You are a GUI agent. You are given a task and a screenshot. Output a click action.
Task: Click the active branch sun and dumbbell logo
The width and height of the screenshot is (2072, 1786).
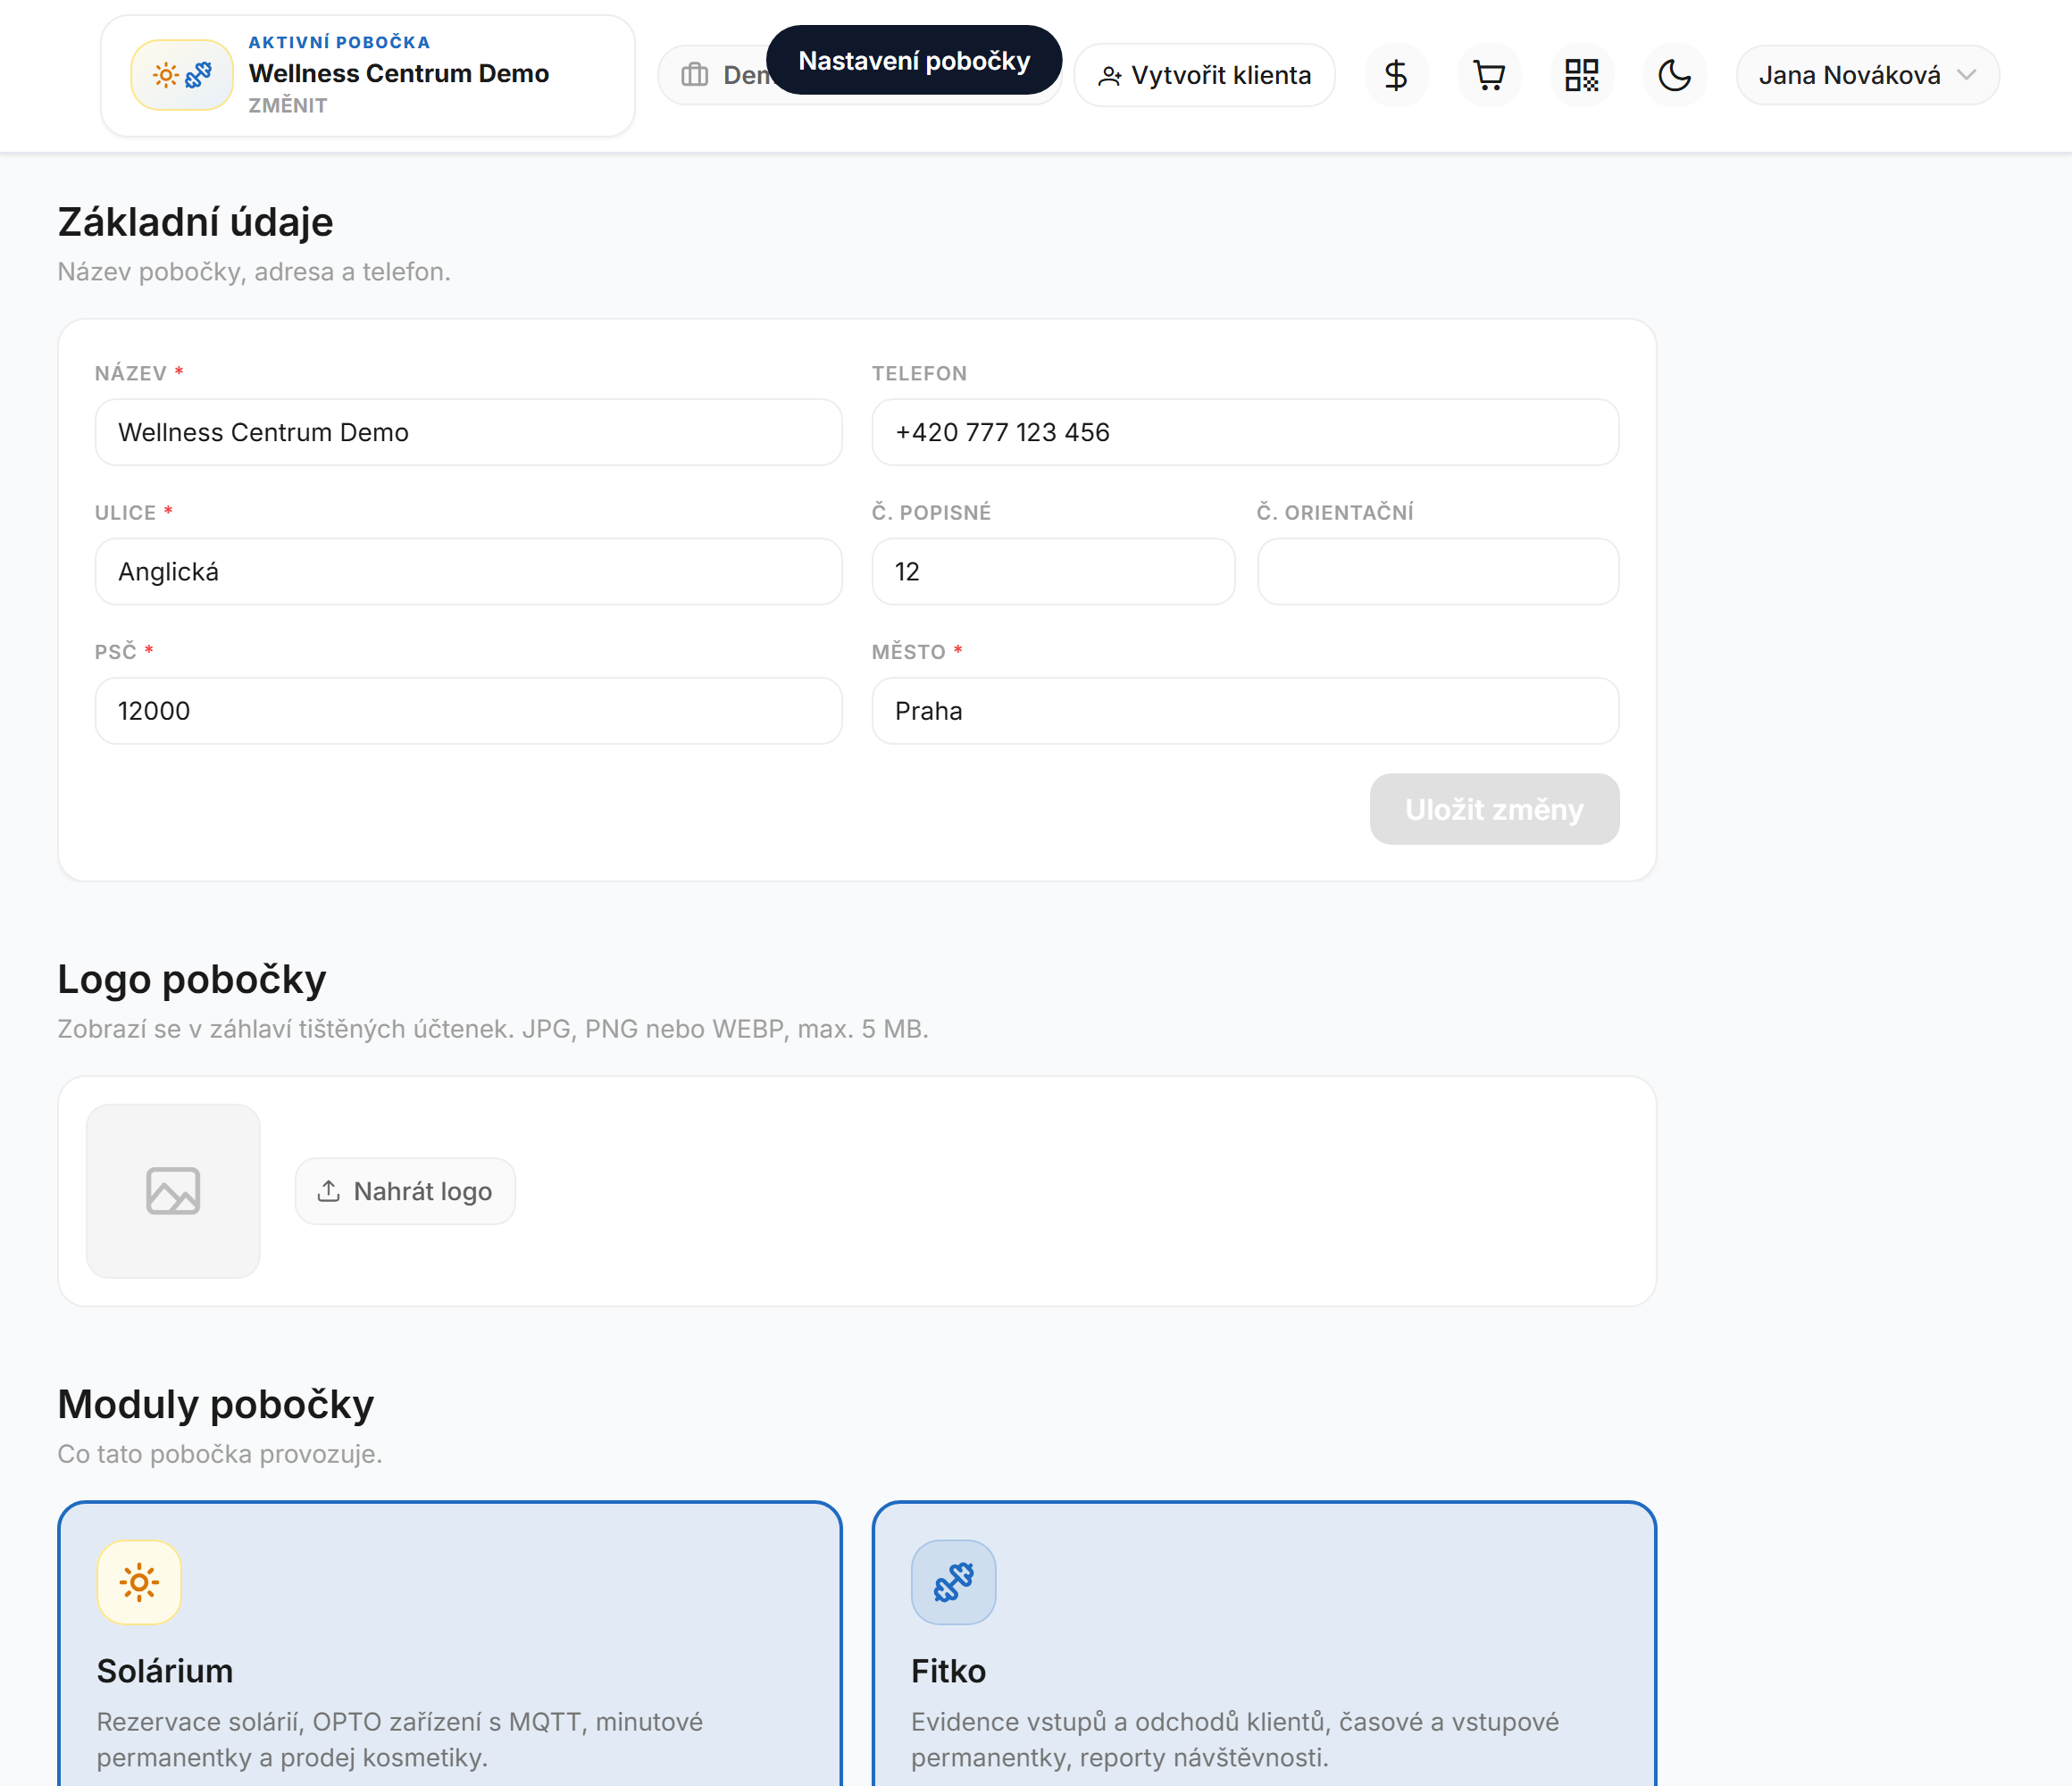point(182,75)
